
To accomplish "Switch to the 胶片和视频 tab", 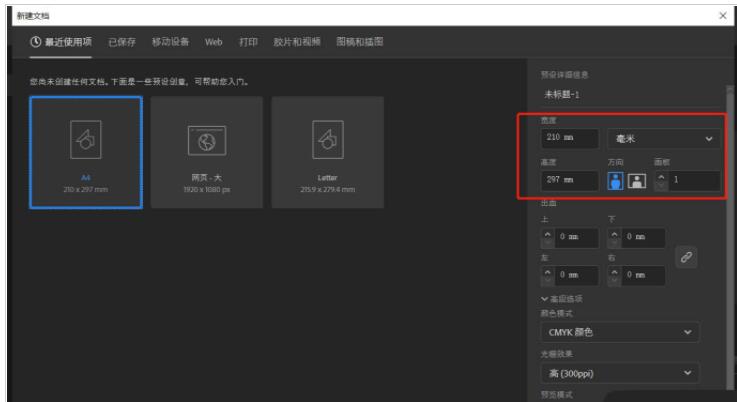I will coord(295,41).
